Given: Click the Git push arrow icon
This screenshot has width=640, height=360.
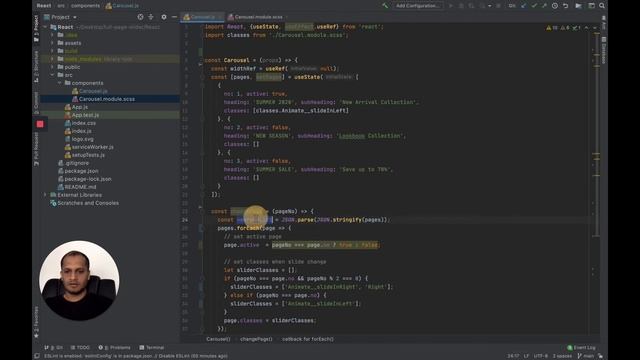Looking at the screenshot, I should (544, 6).
